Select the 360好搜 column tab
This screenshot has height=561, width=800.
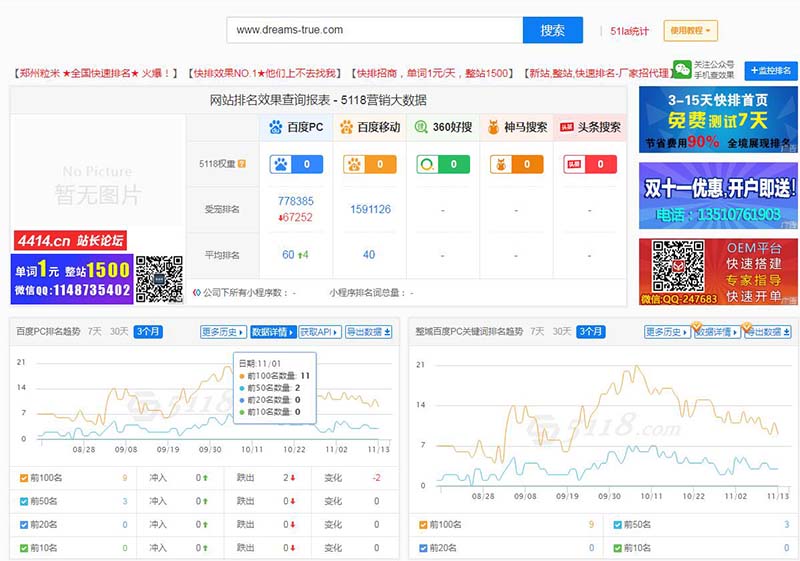coord(443,127)
